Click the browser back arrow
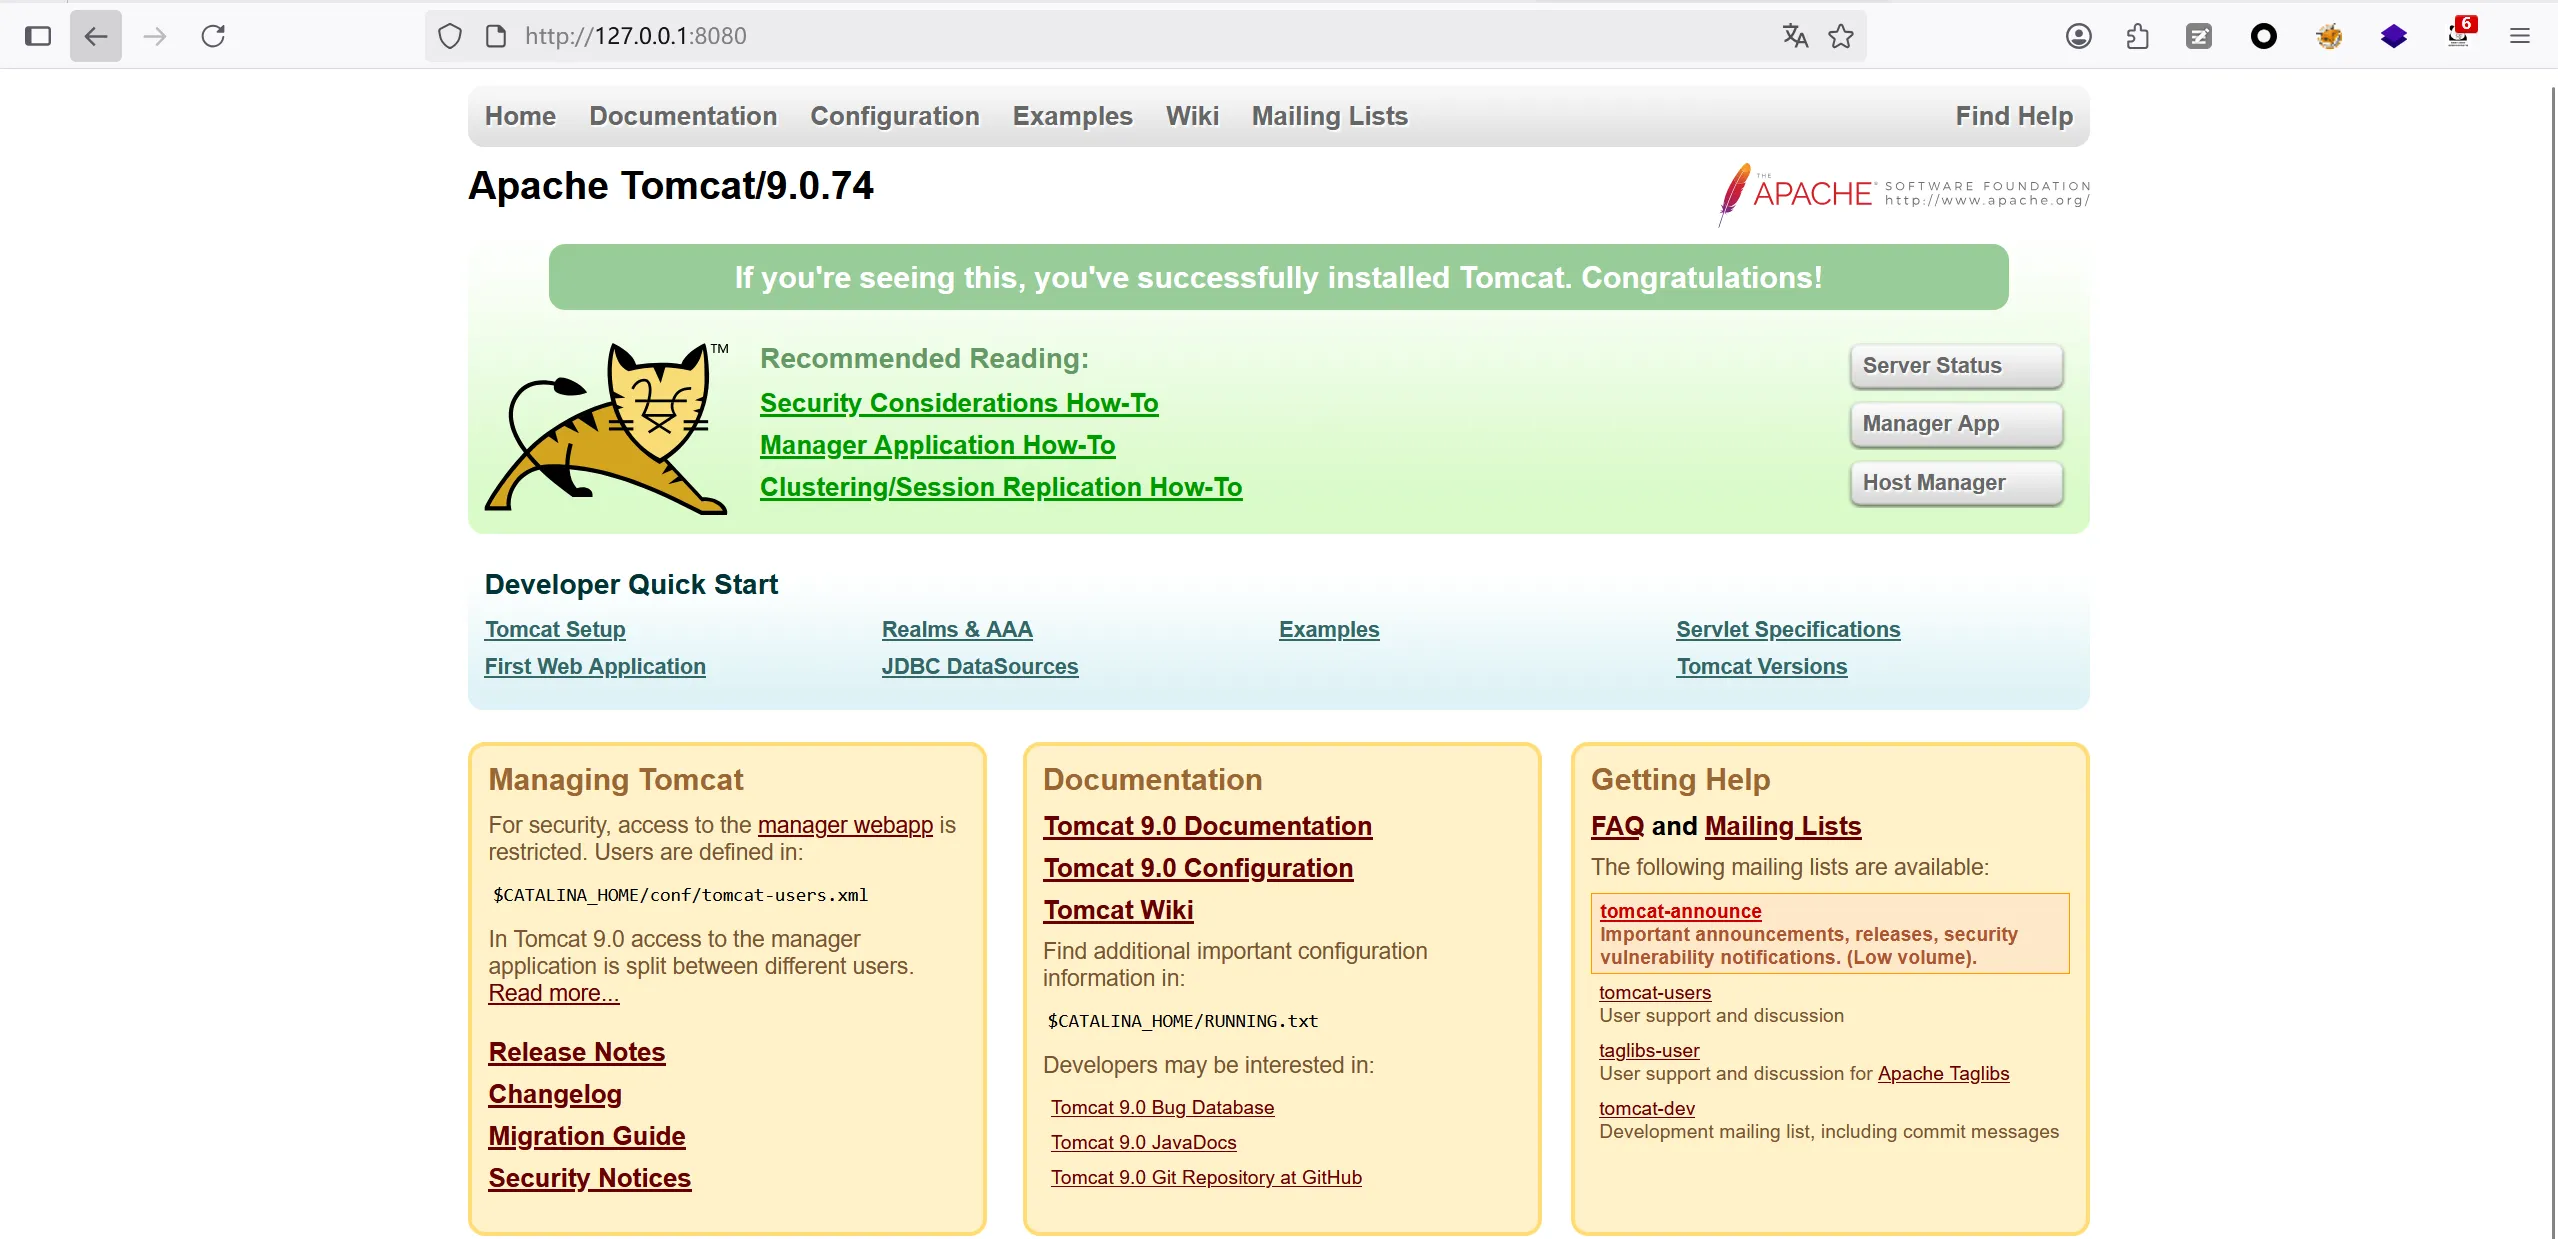This screenshot has width=2558, height=1239. (x=96, y=37)
